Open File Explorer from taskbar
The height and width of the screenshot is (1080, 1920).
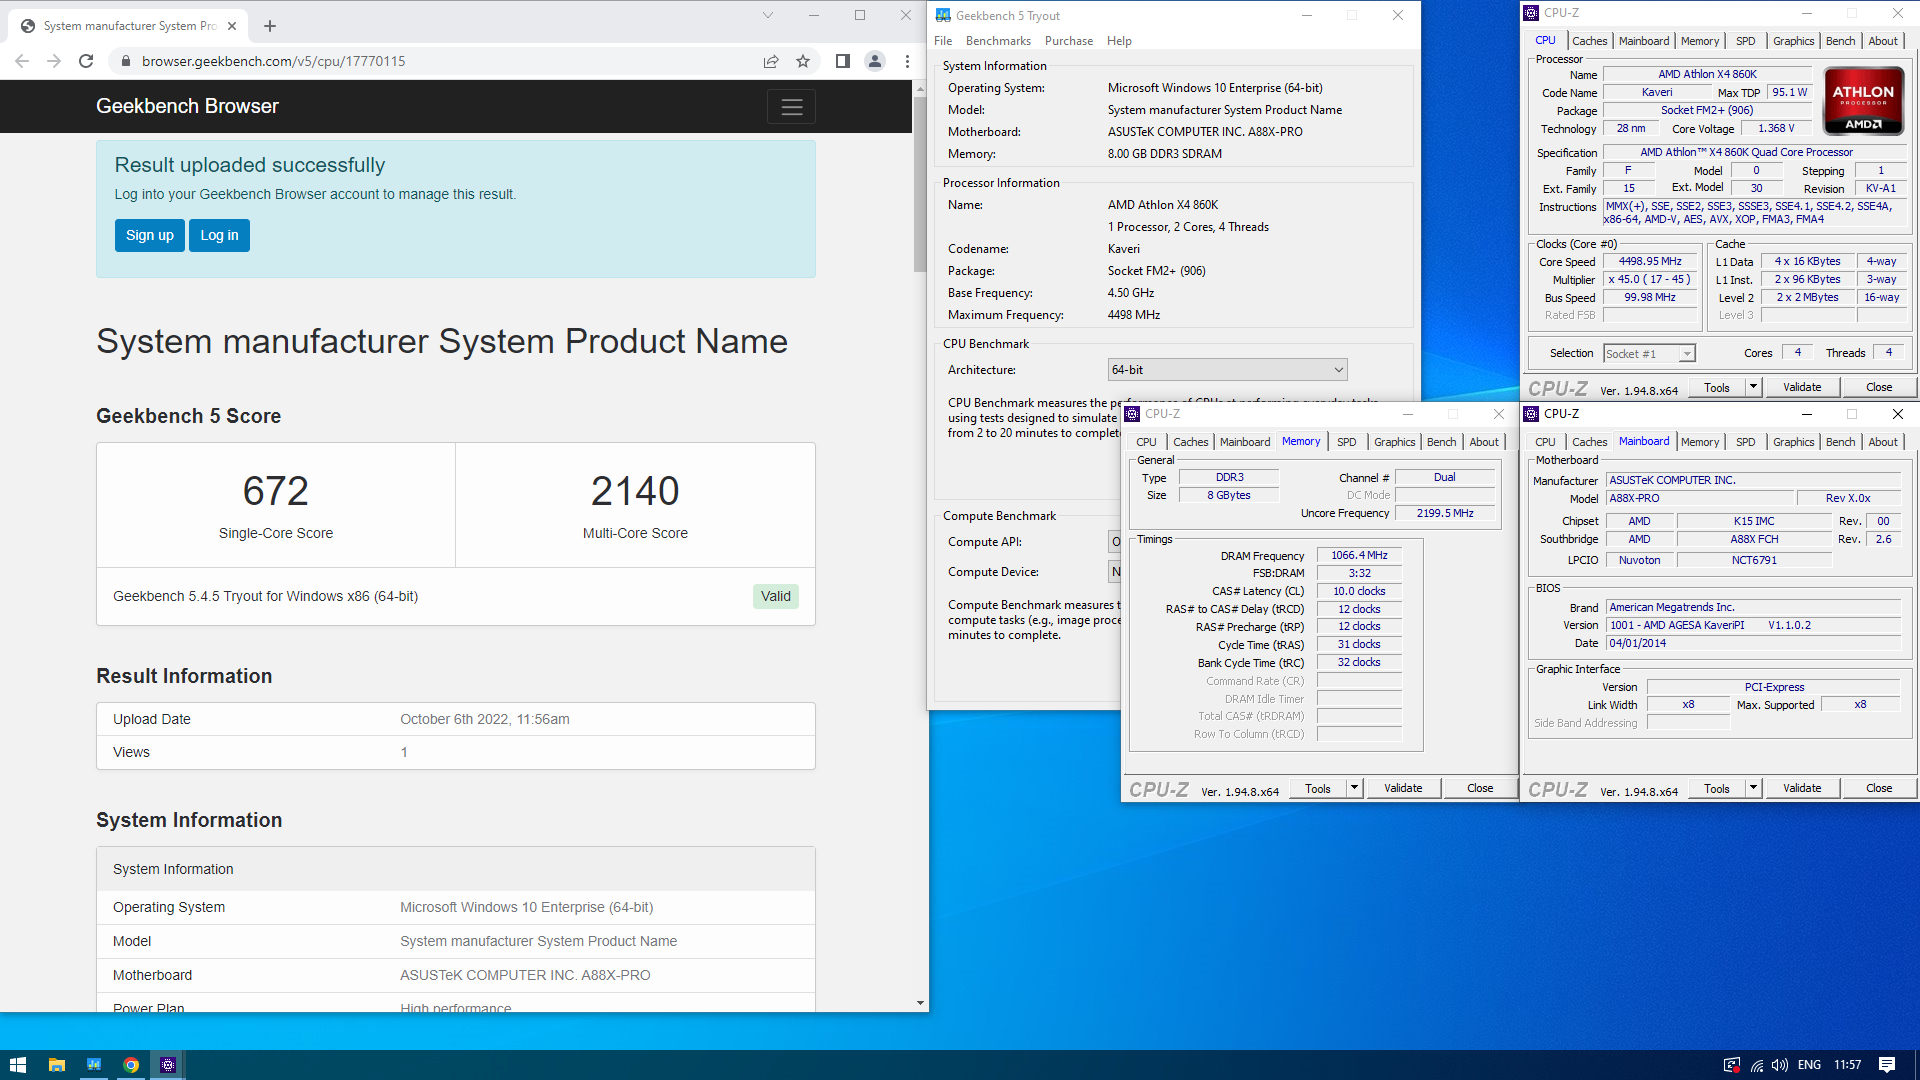point(57,1065)
